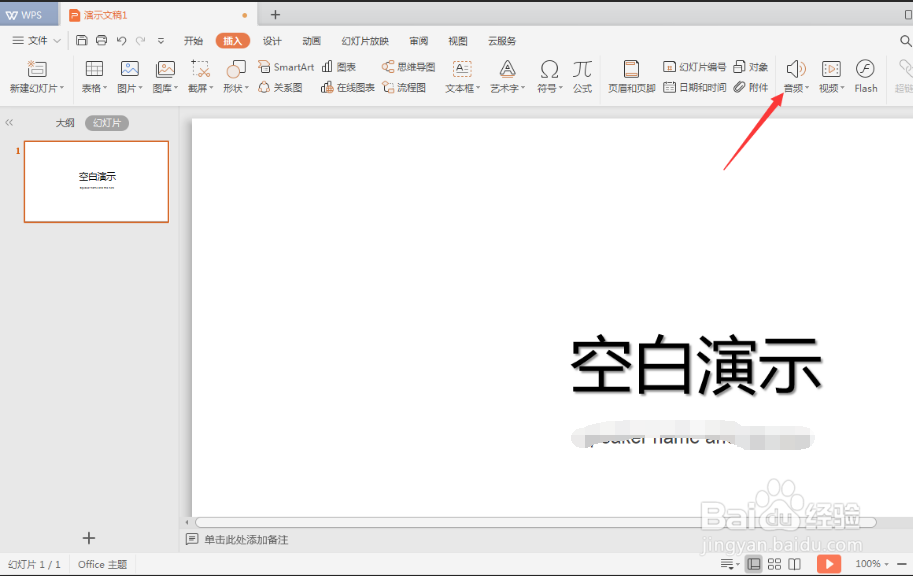Insert 幻灯片编号 slide number
This screenshot has height=576, width=913.
695,67
